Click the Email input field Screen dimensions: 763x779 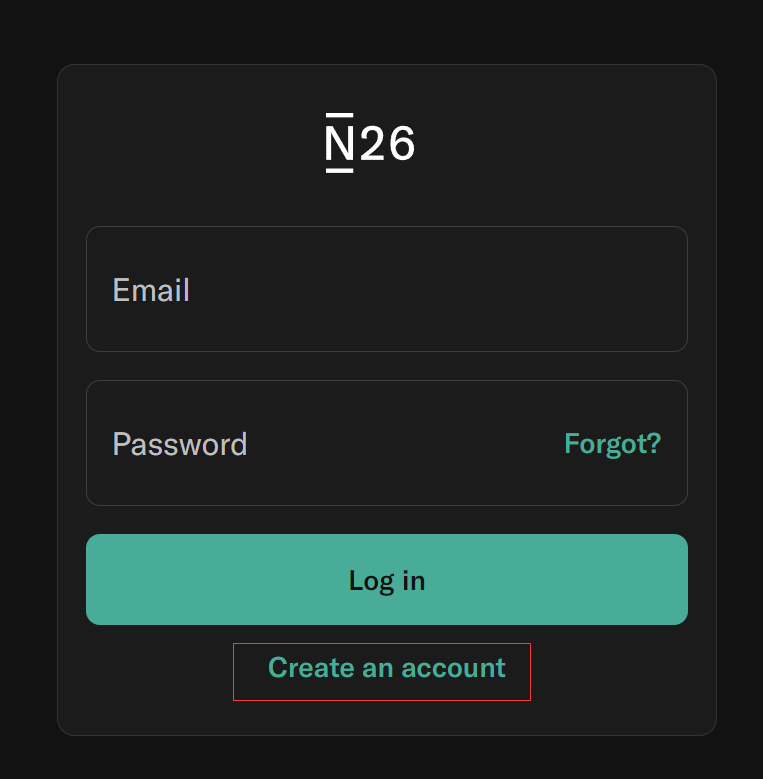(x=386, y=289)
